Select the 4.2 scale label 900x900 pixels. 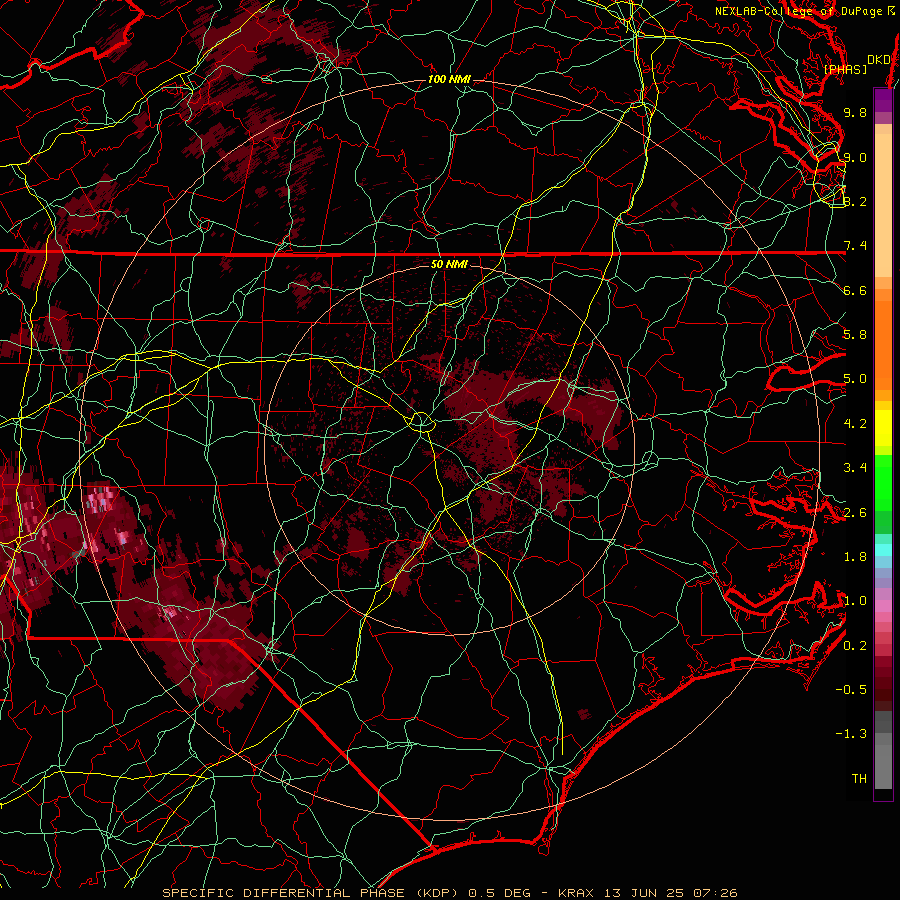click(855, 424)
